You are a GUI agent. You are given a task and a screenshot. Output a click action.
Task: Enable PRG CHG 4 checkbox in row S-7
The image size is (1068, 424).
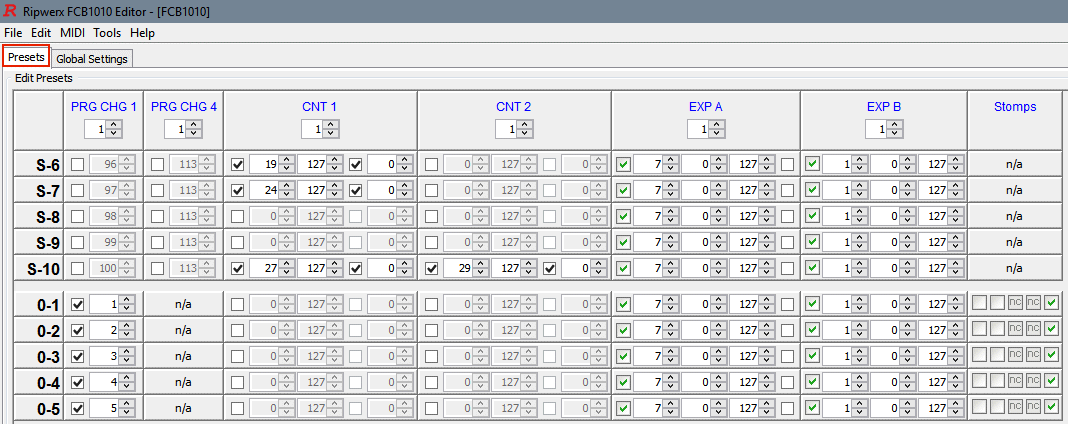(157, 191)
